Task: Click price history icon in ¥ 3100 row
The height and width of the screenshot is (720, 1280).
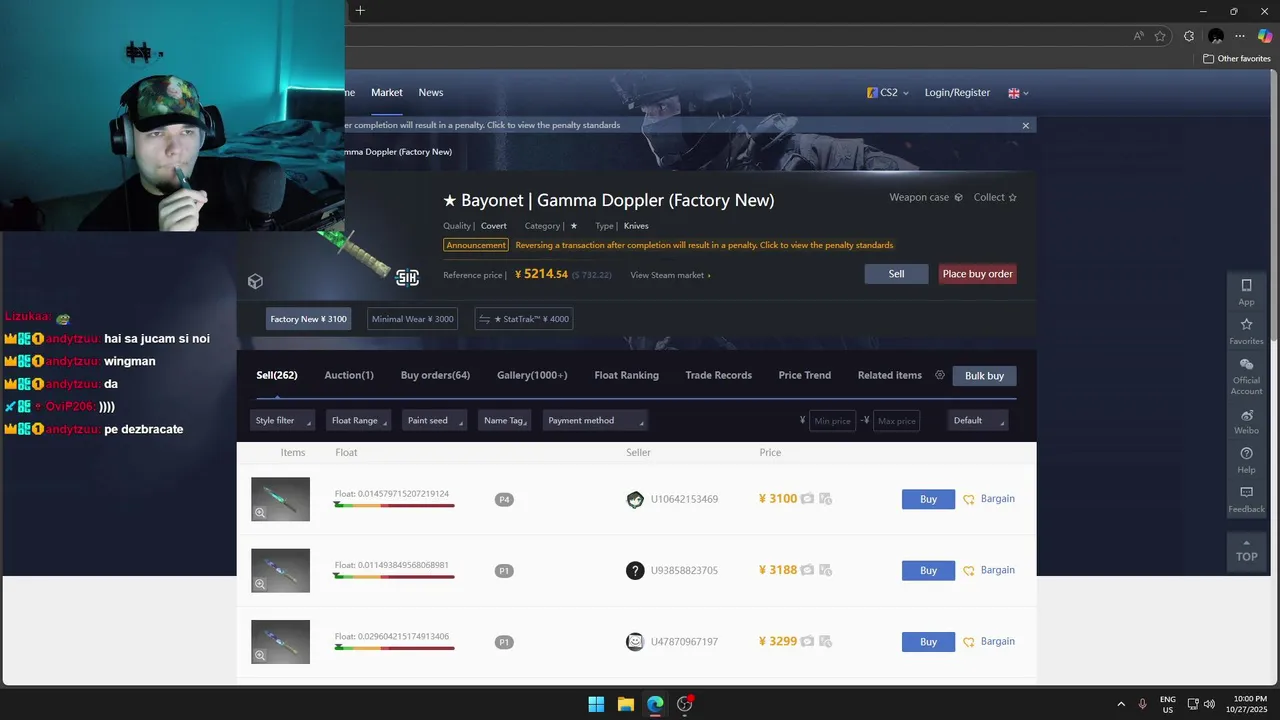Action: (x=826, y=499)
